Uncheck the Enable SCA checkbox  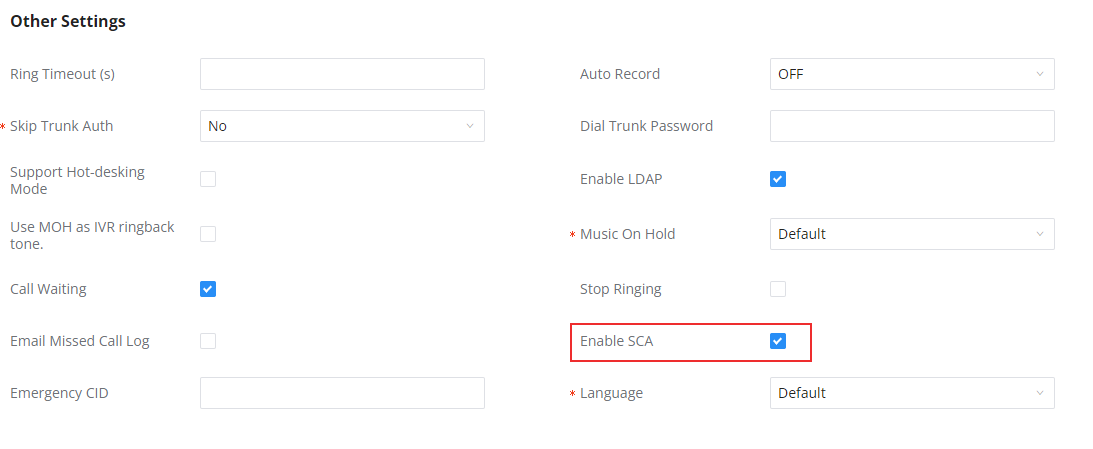[778, 341]
